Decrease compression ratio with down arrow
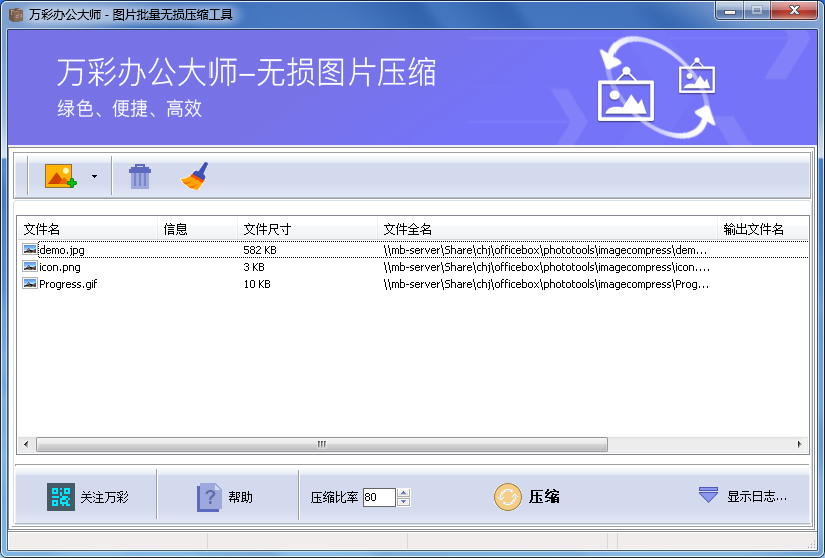 [404, 502]
